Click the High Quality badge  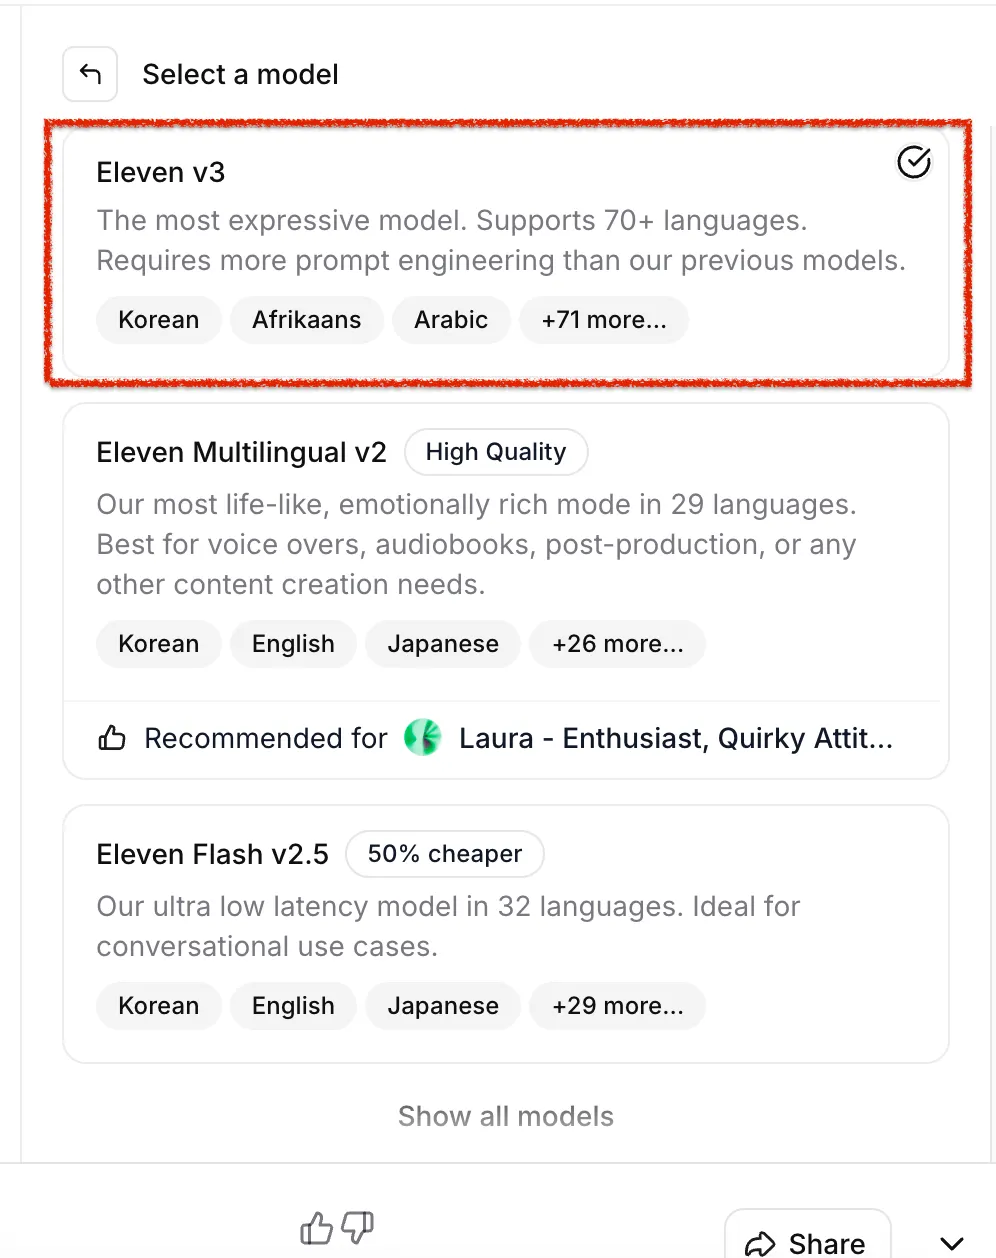[496, 453]
